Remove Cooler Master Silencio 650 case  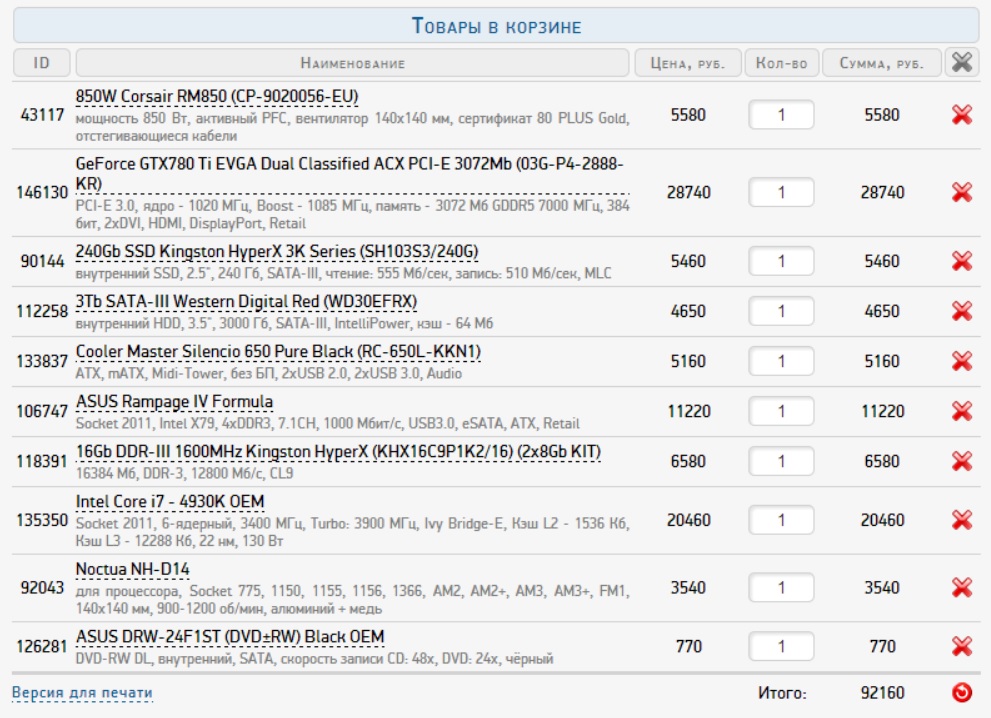(x=961, y=360)
